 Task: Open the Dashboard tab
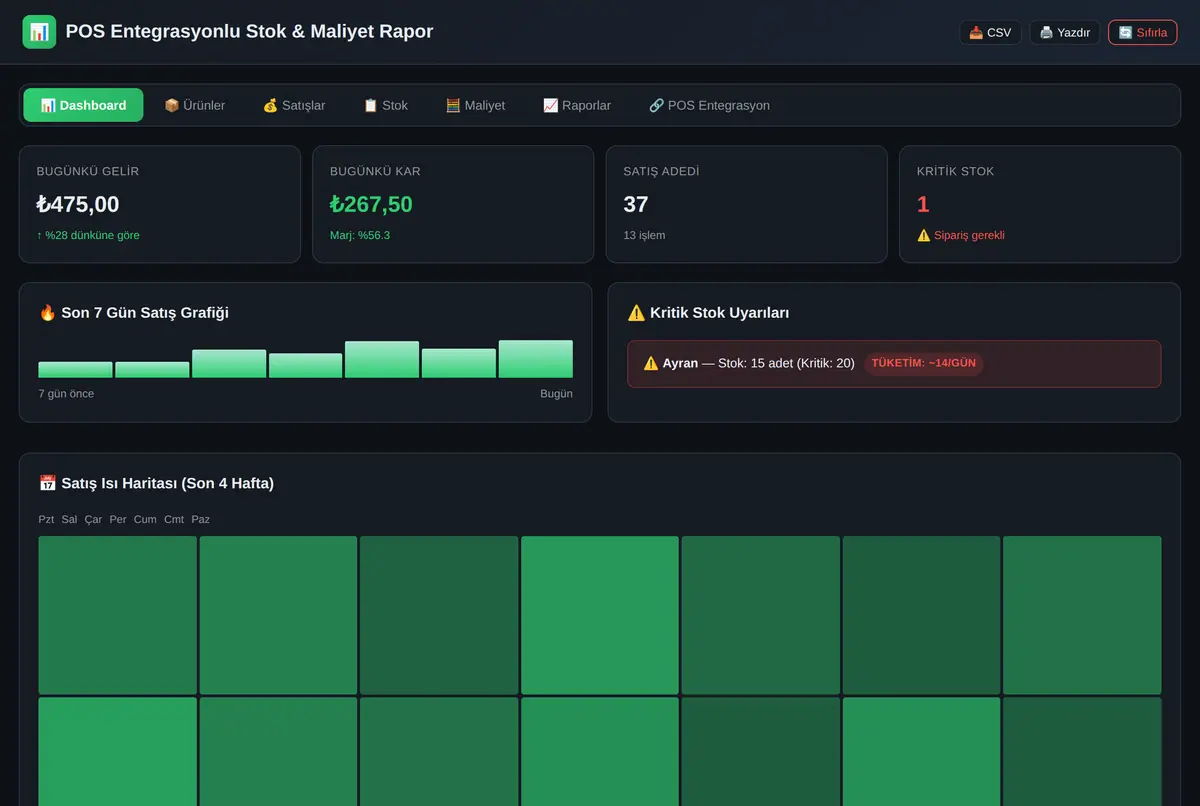pos(83,105)
